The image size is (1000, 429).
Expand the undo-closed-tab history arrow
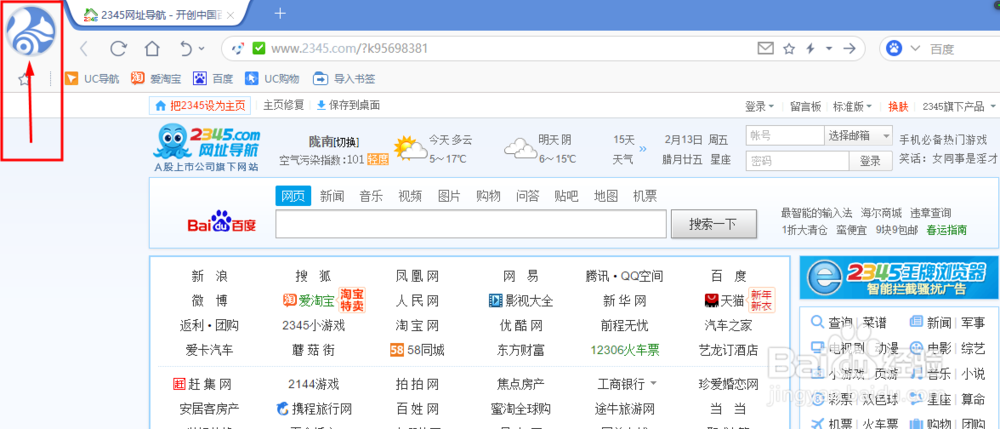202,48
